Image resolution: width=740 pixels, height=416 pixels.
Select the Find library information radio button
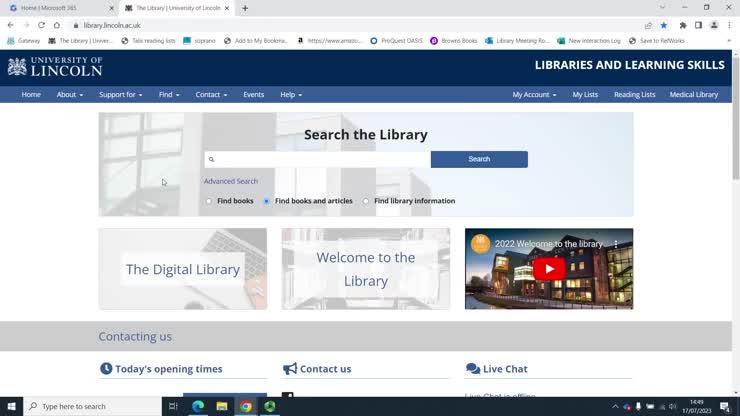(366, 201)
